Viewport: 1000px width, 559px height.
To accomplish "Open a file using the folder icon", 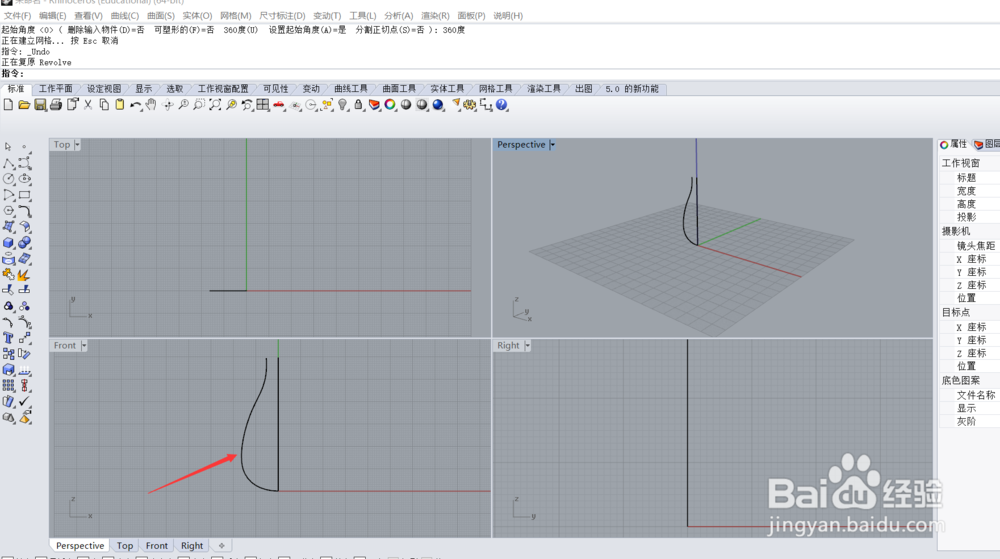I will click(24, 105).
